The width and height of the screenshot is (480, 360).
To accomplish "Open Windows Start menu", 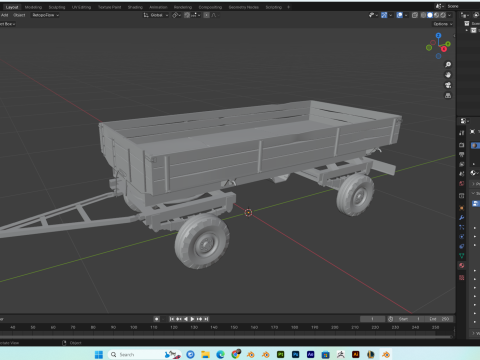I will (x=99, y=354).
